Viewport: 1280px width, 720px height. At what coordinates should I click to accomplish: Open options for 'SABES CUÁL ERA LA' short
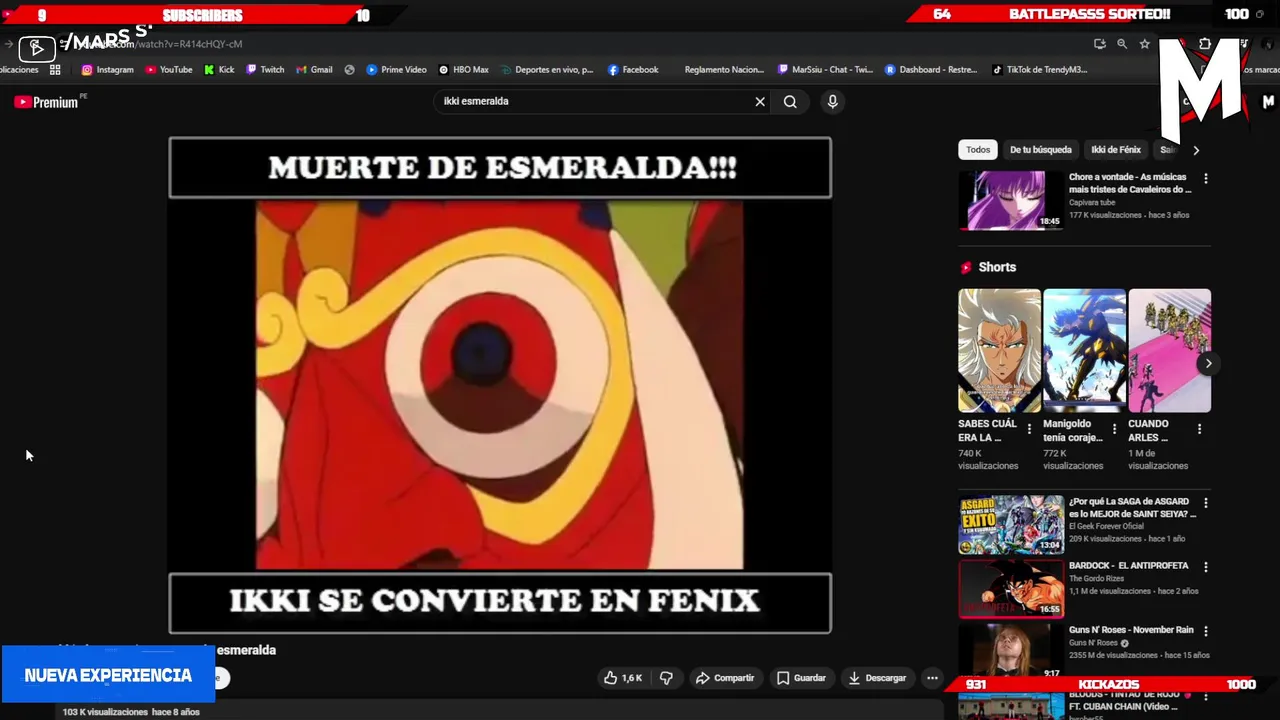(1029, 429)
